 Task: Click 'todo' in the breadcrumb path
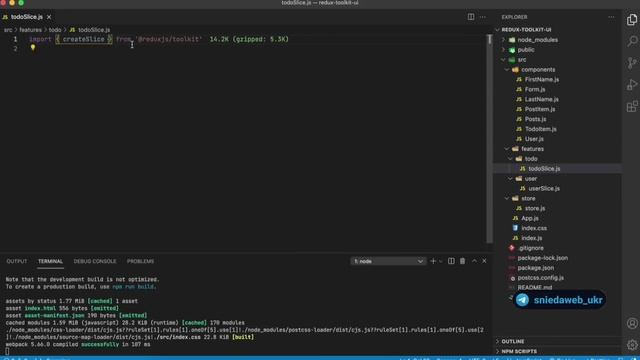[55, 30]
